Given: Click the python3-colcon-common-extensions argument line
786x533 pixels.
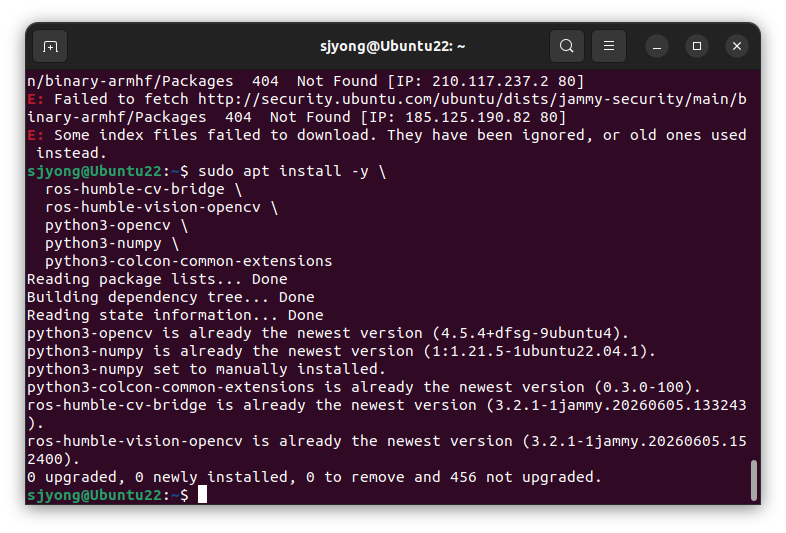Looking at the screenshot, I should 188,261.
